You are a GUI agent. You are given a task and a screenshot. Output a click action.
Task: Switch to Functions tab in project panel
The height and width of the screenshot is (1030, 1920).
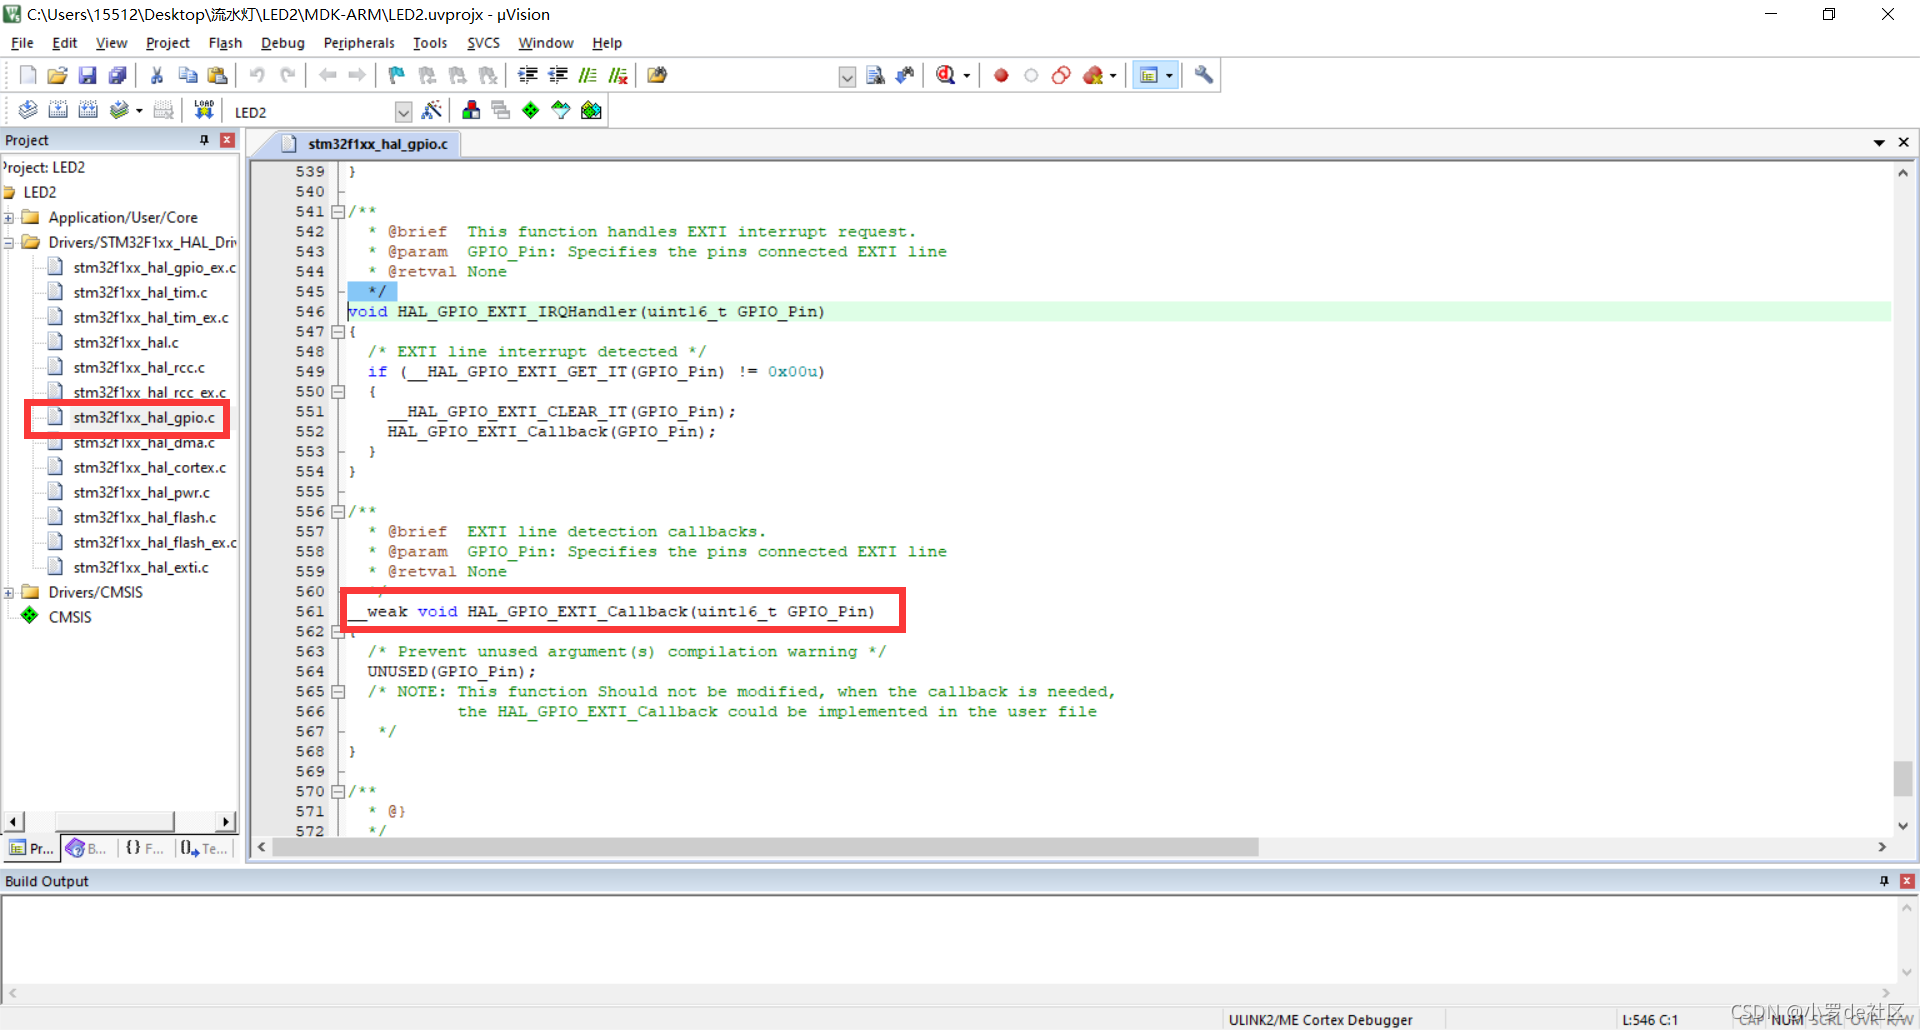[x=144, y=849]
